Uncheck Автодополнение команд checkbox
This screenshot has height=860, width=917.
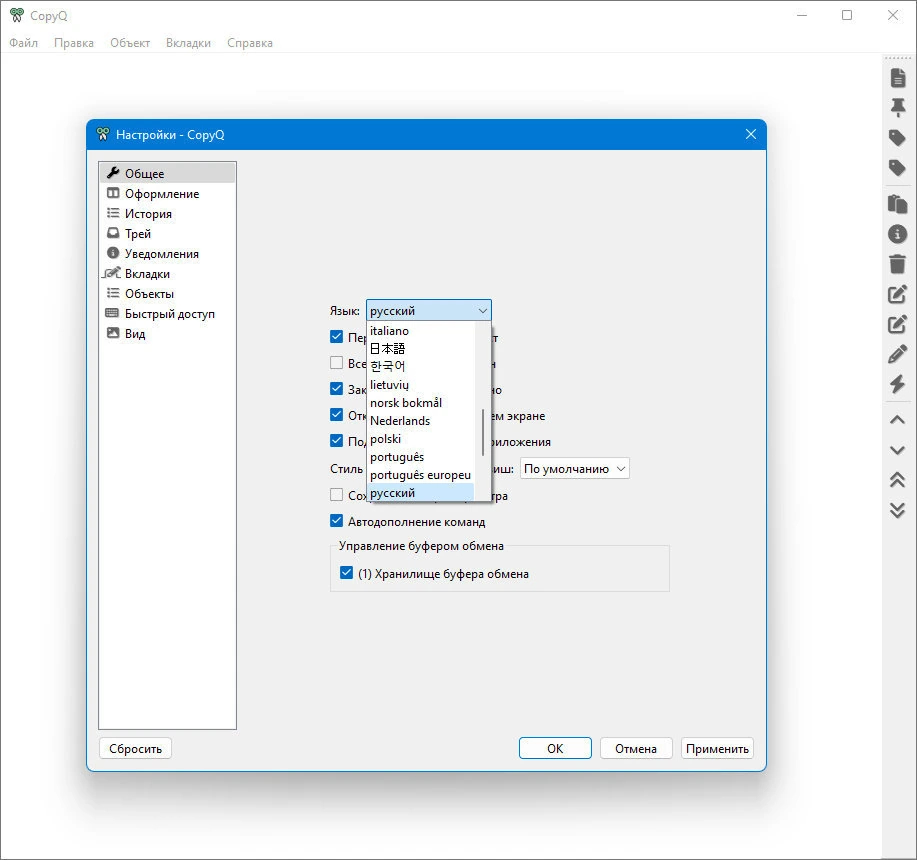coord(336,521)
